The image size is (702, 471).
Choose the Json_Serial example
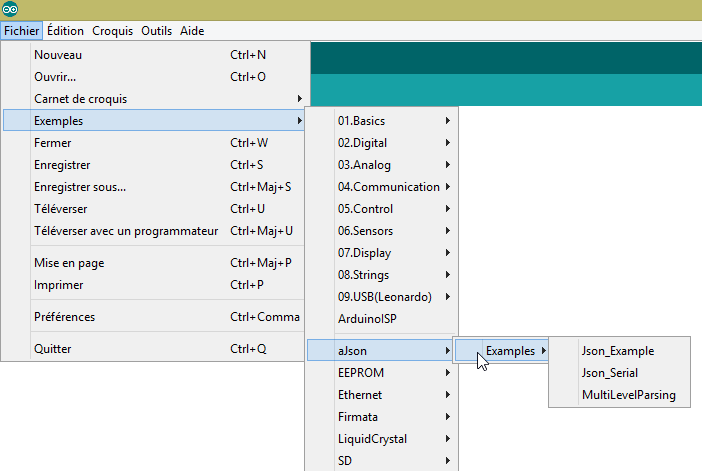click(611, 373)
